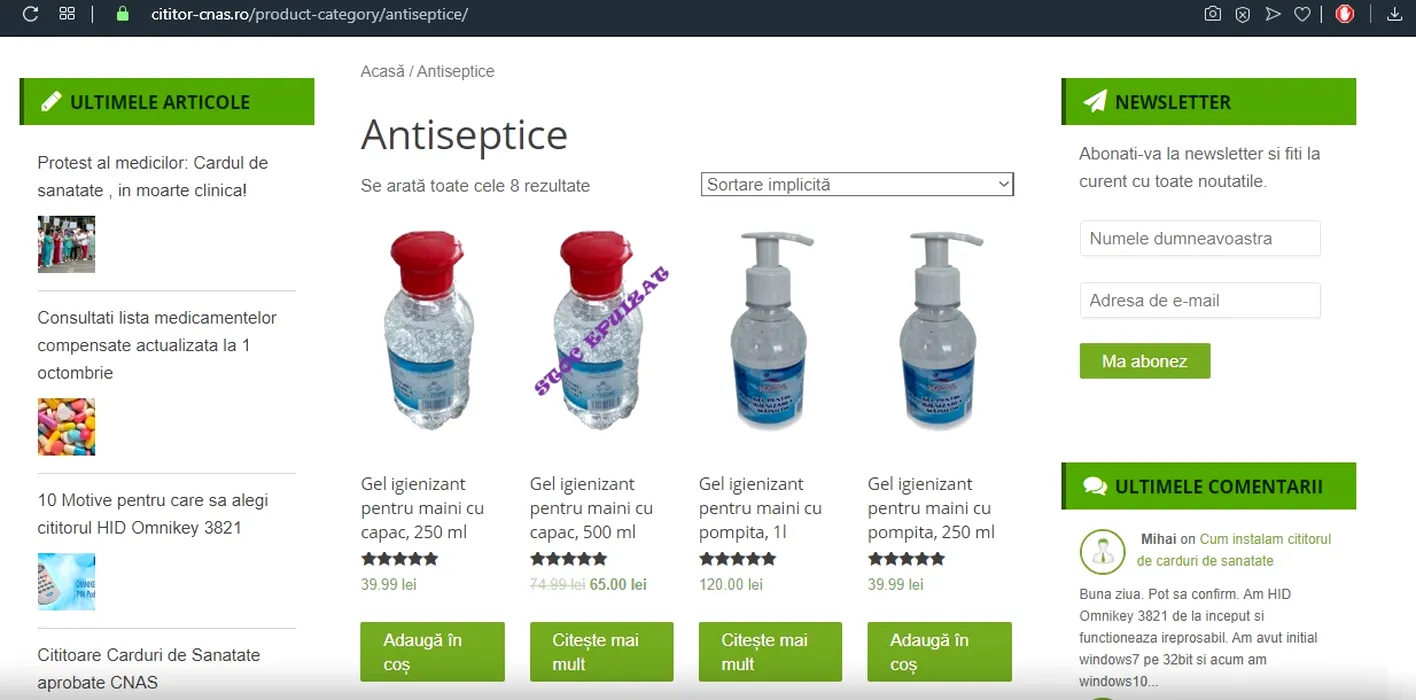Open article Protest al medicilor: Cardul de sanatate
The width and height of the screenshot is (1416, 700).
pyautogui.click(x=153, y=176)
